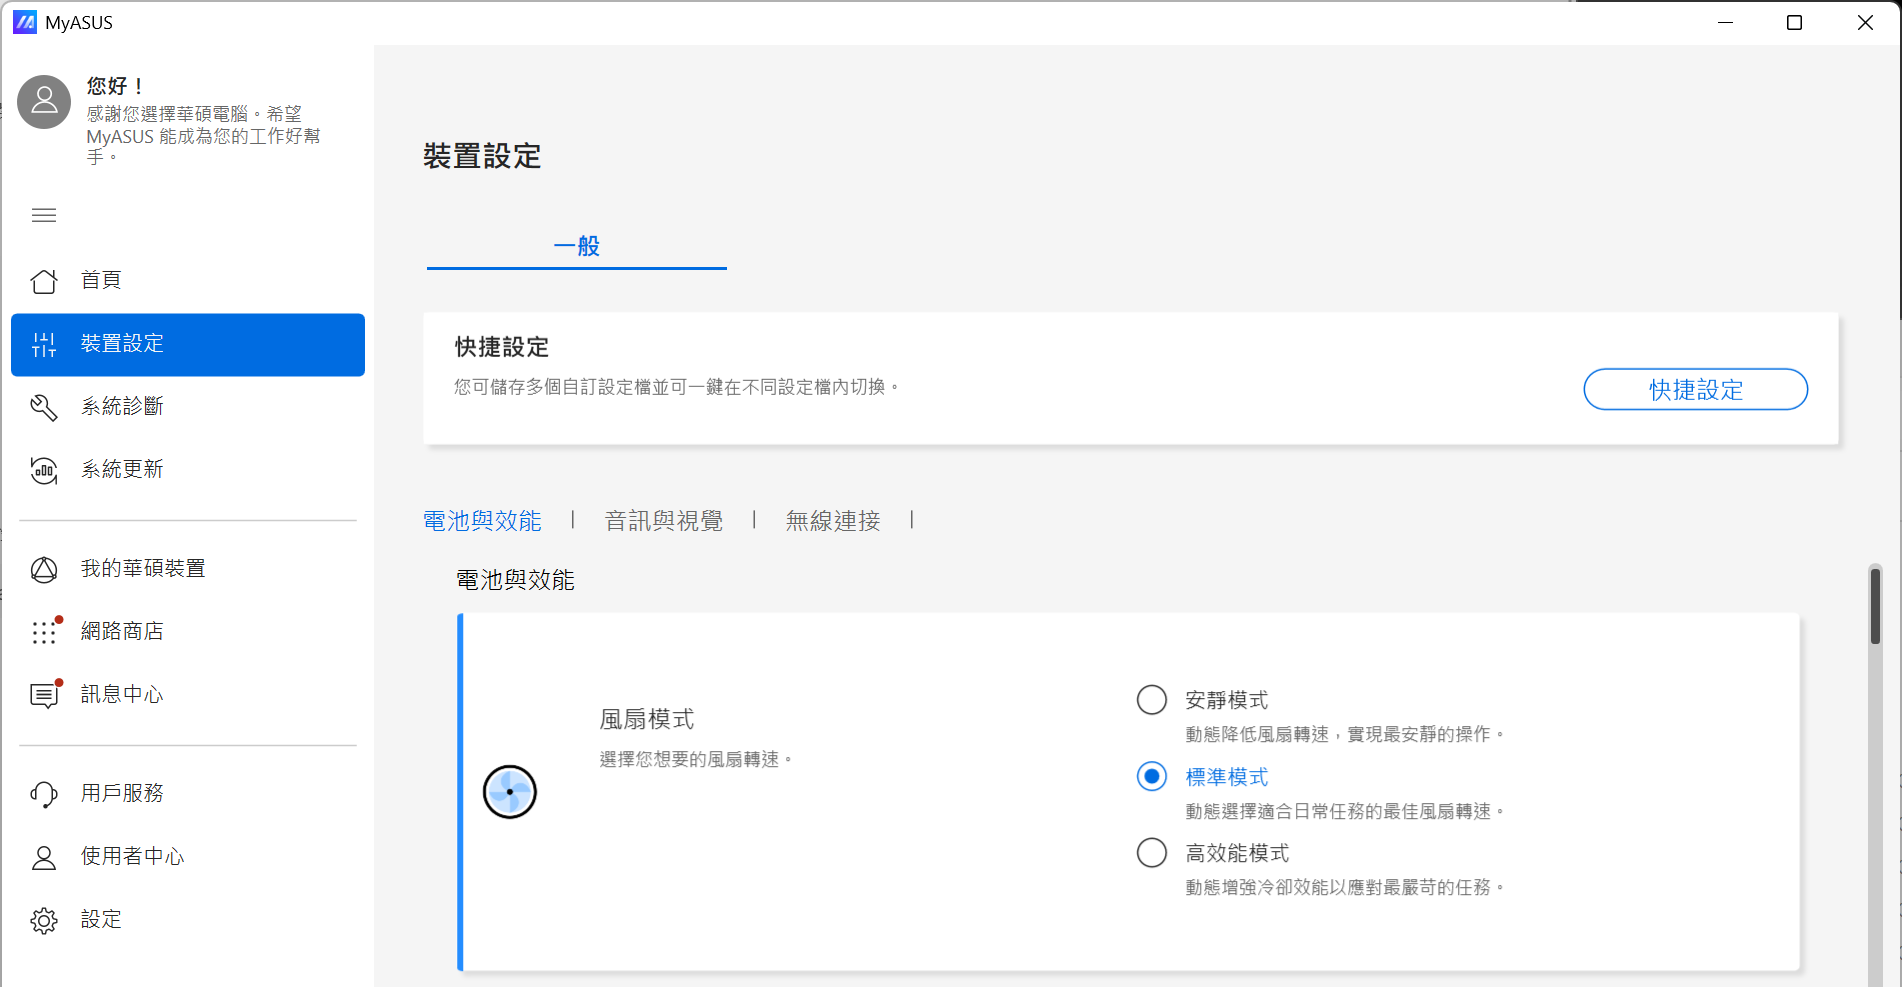Open System Diagnosis wrench icon
The image size is (1902, 987).
(x=44, y=407)
